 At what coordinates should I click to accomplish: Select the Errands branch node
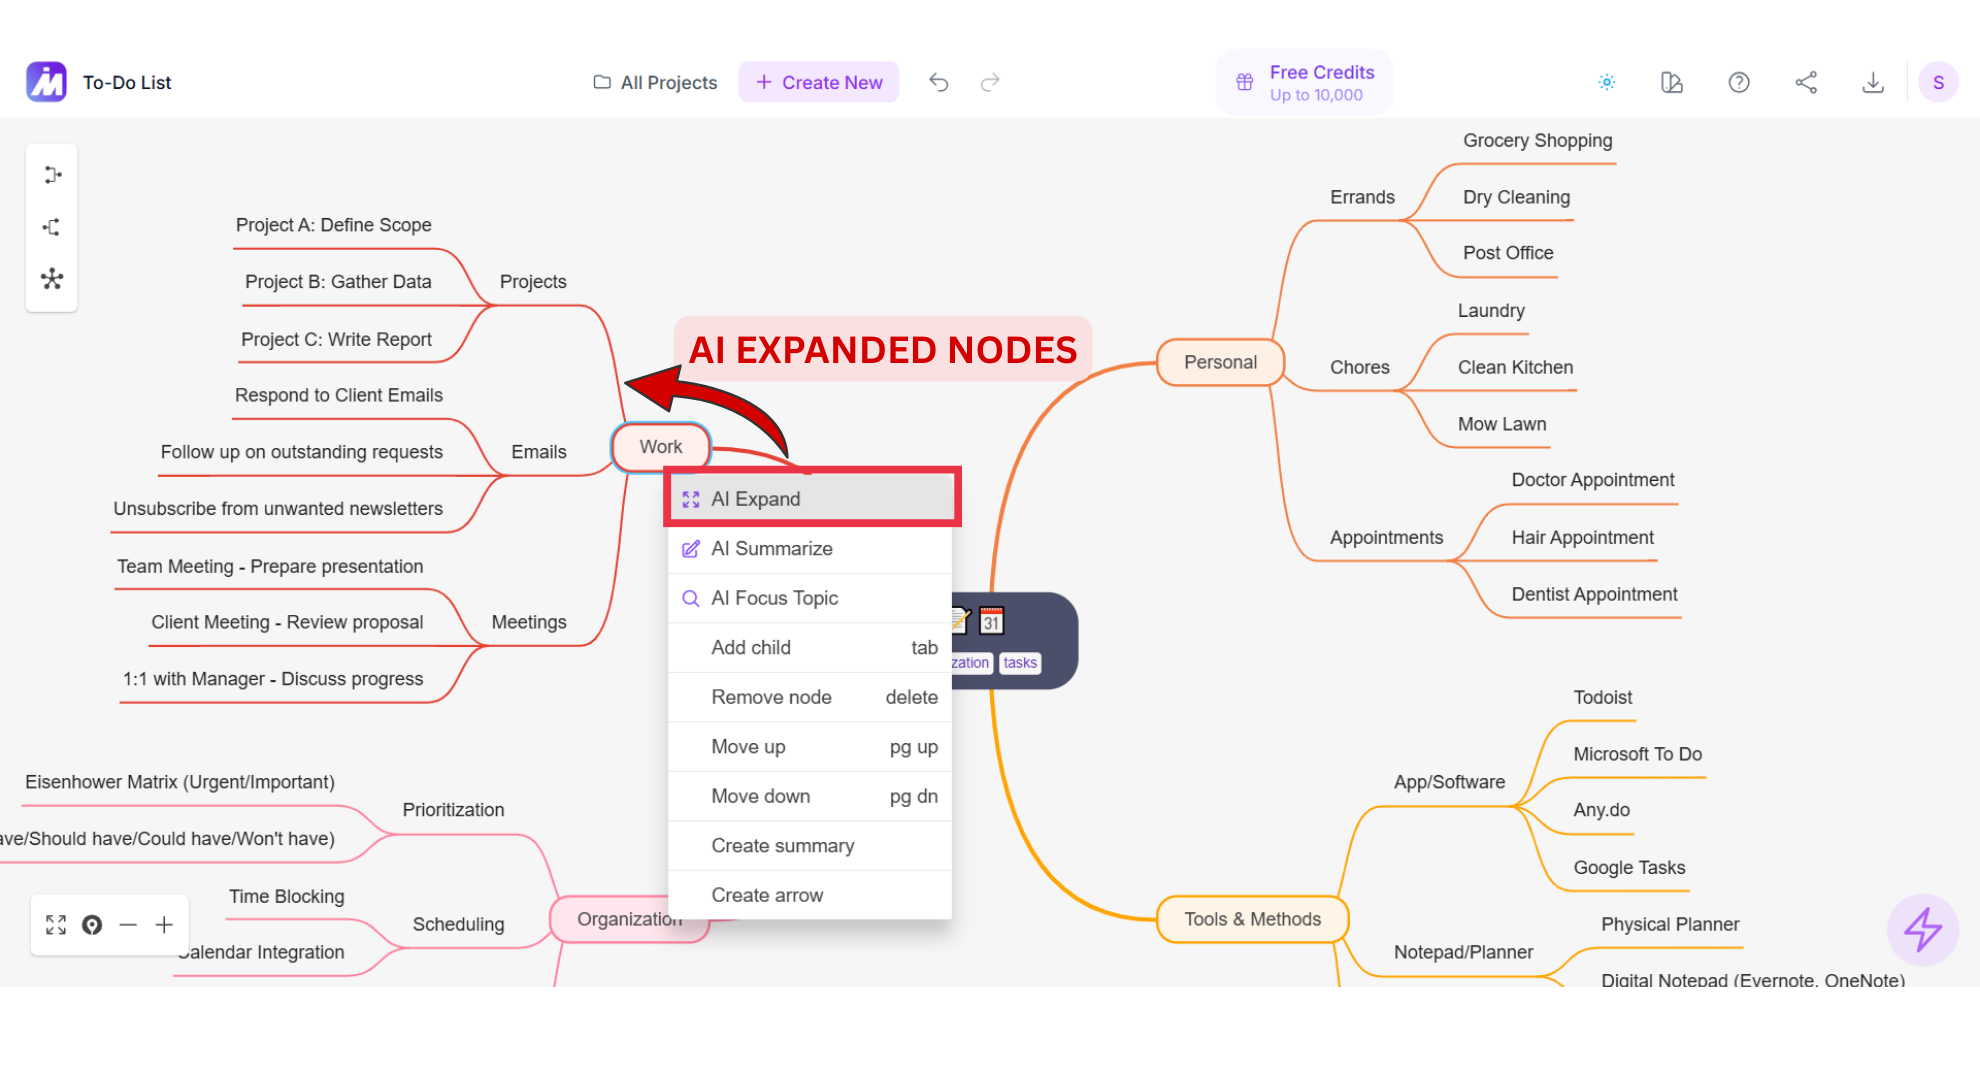1362,197
